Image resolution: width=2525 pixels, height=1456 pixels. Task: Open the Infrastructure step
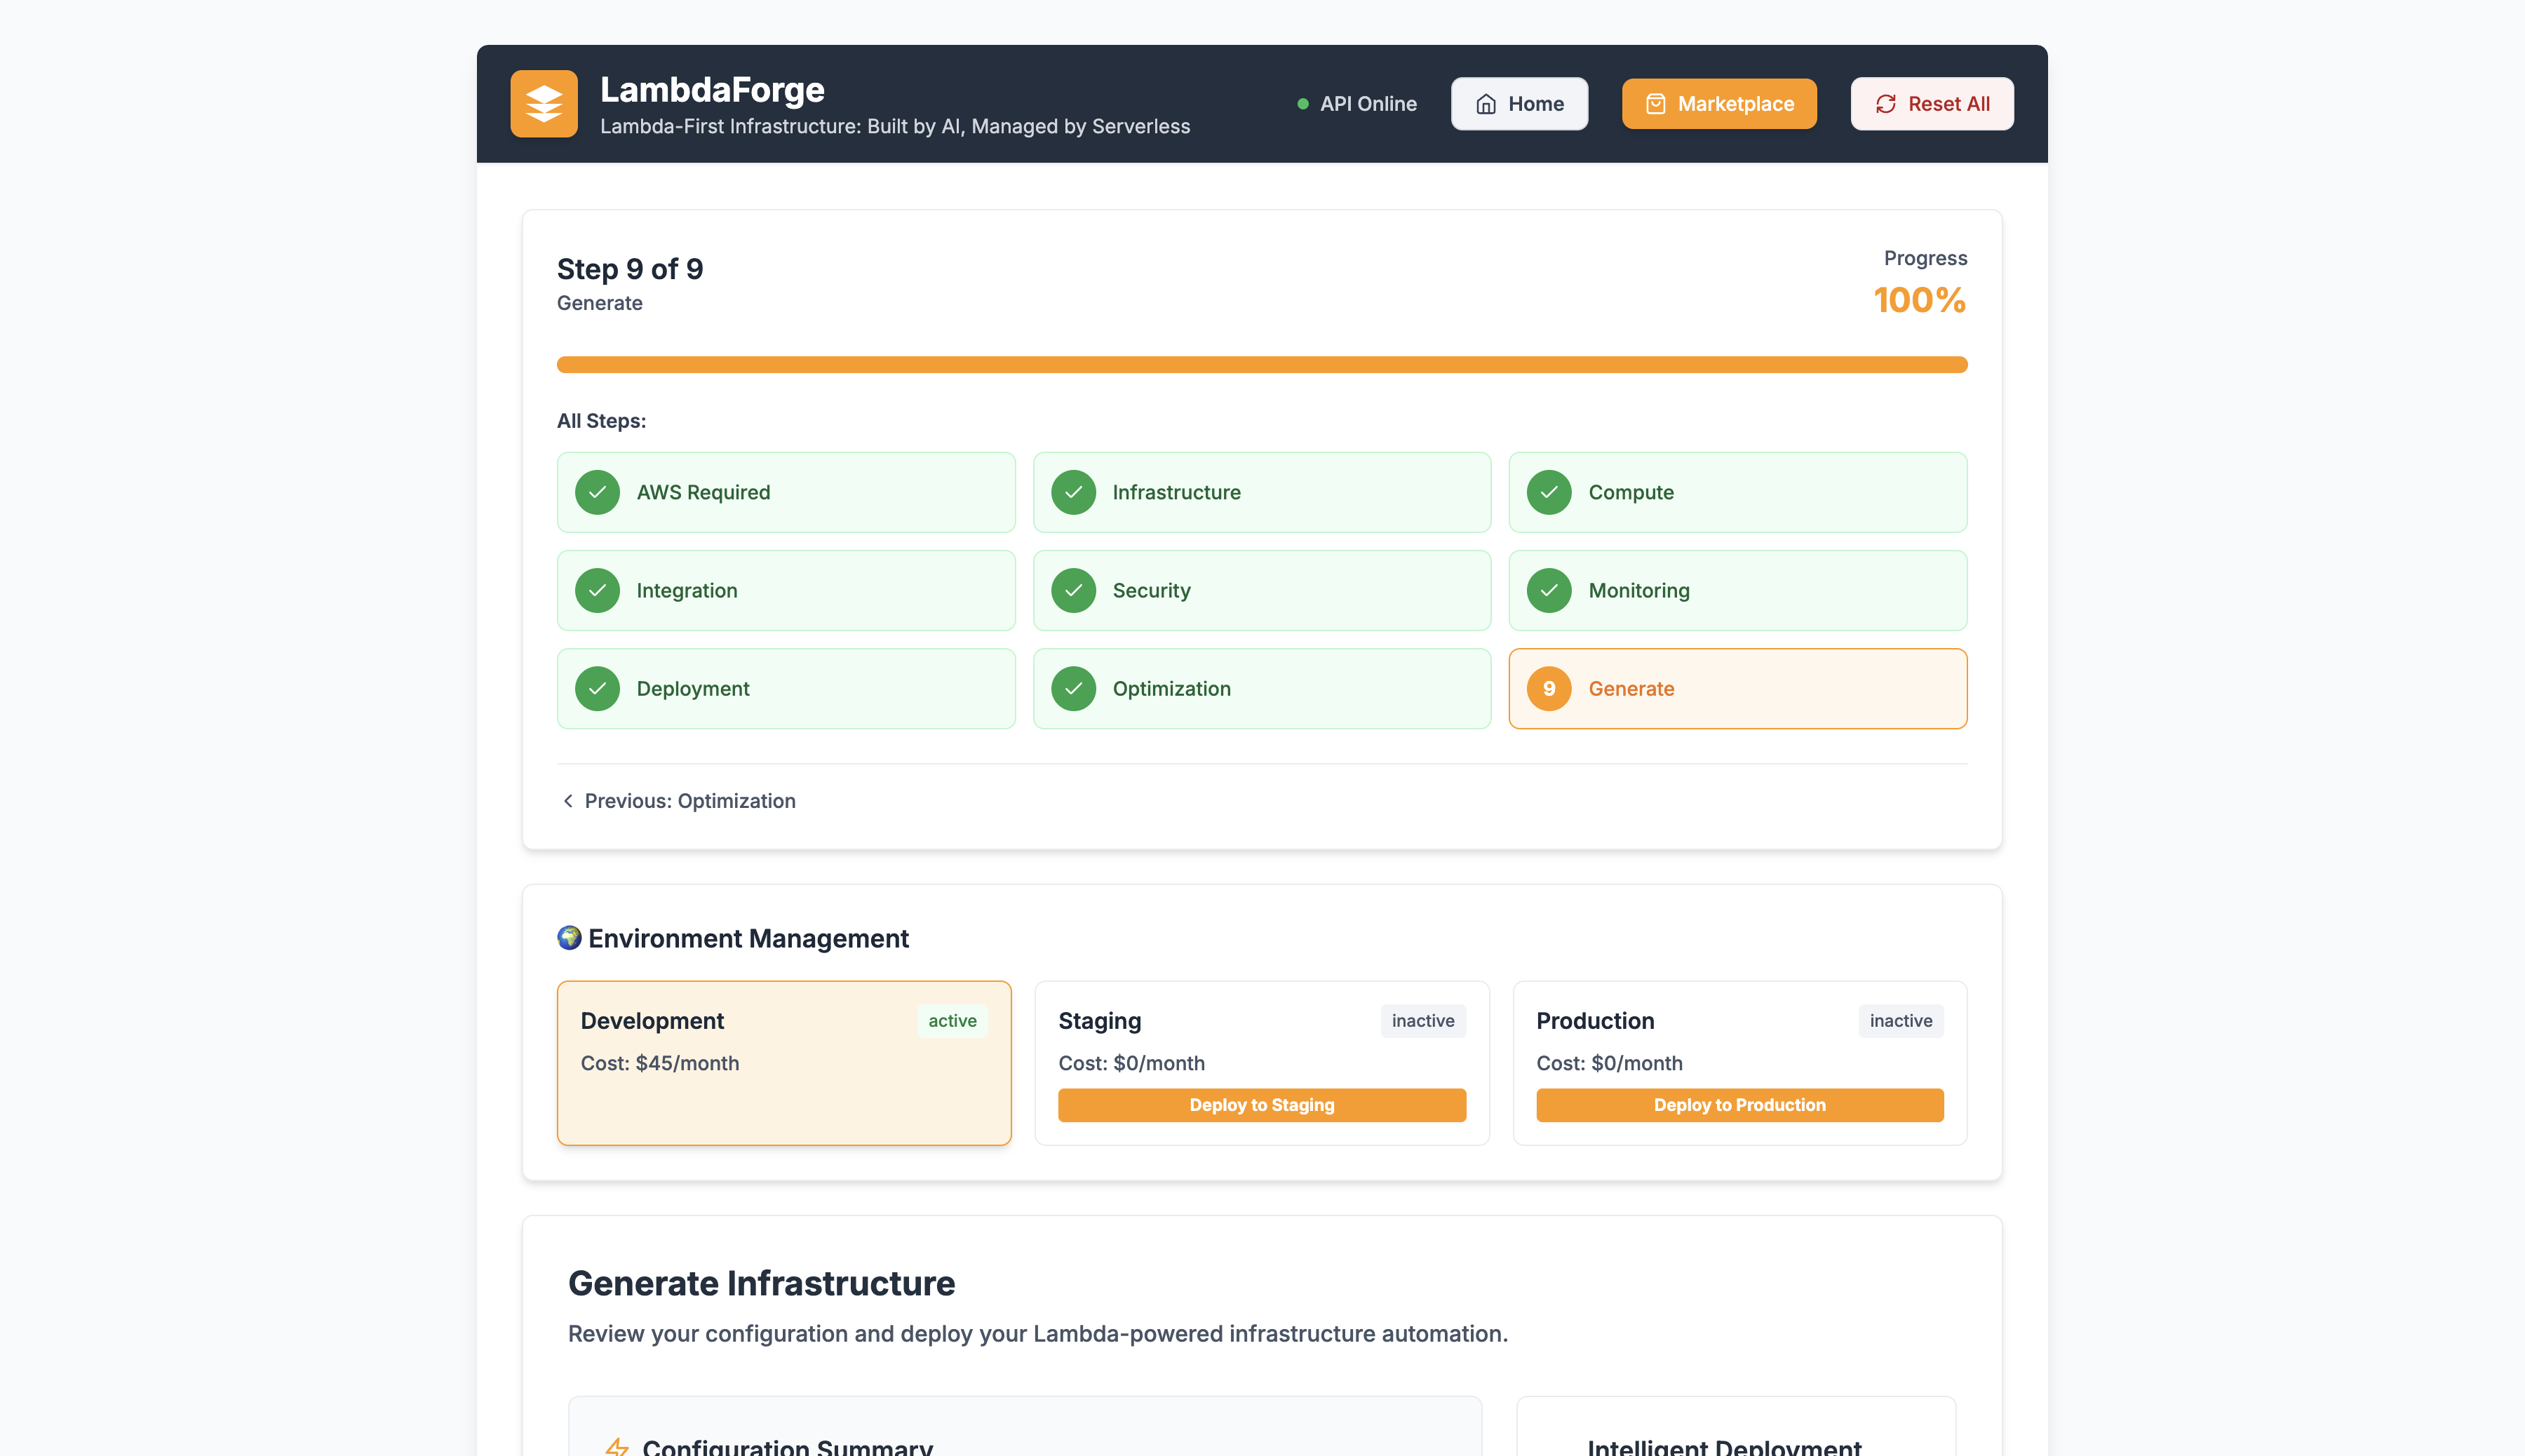(x=1261, y=492)
